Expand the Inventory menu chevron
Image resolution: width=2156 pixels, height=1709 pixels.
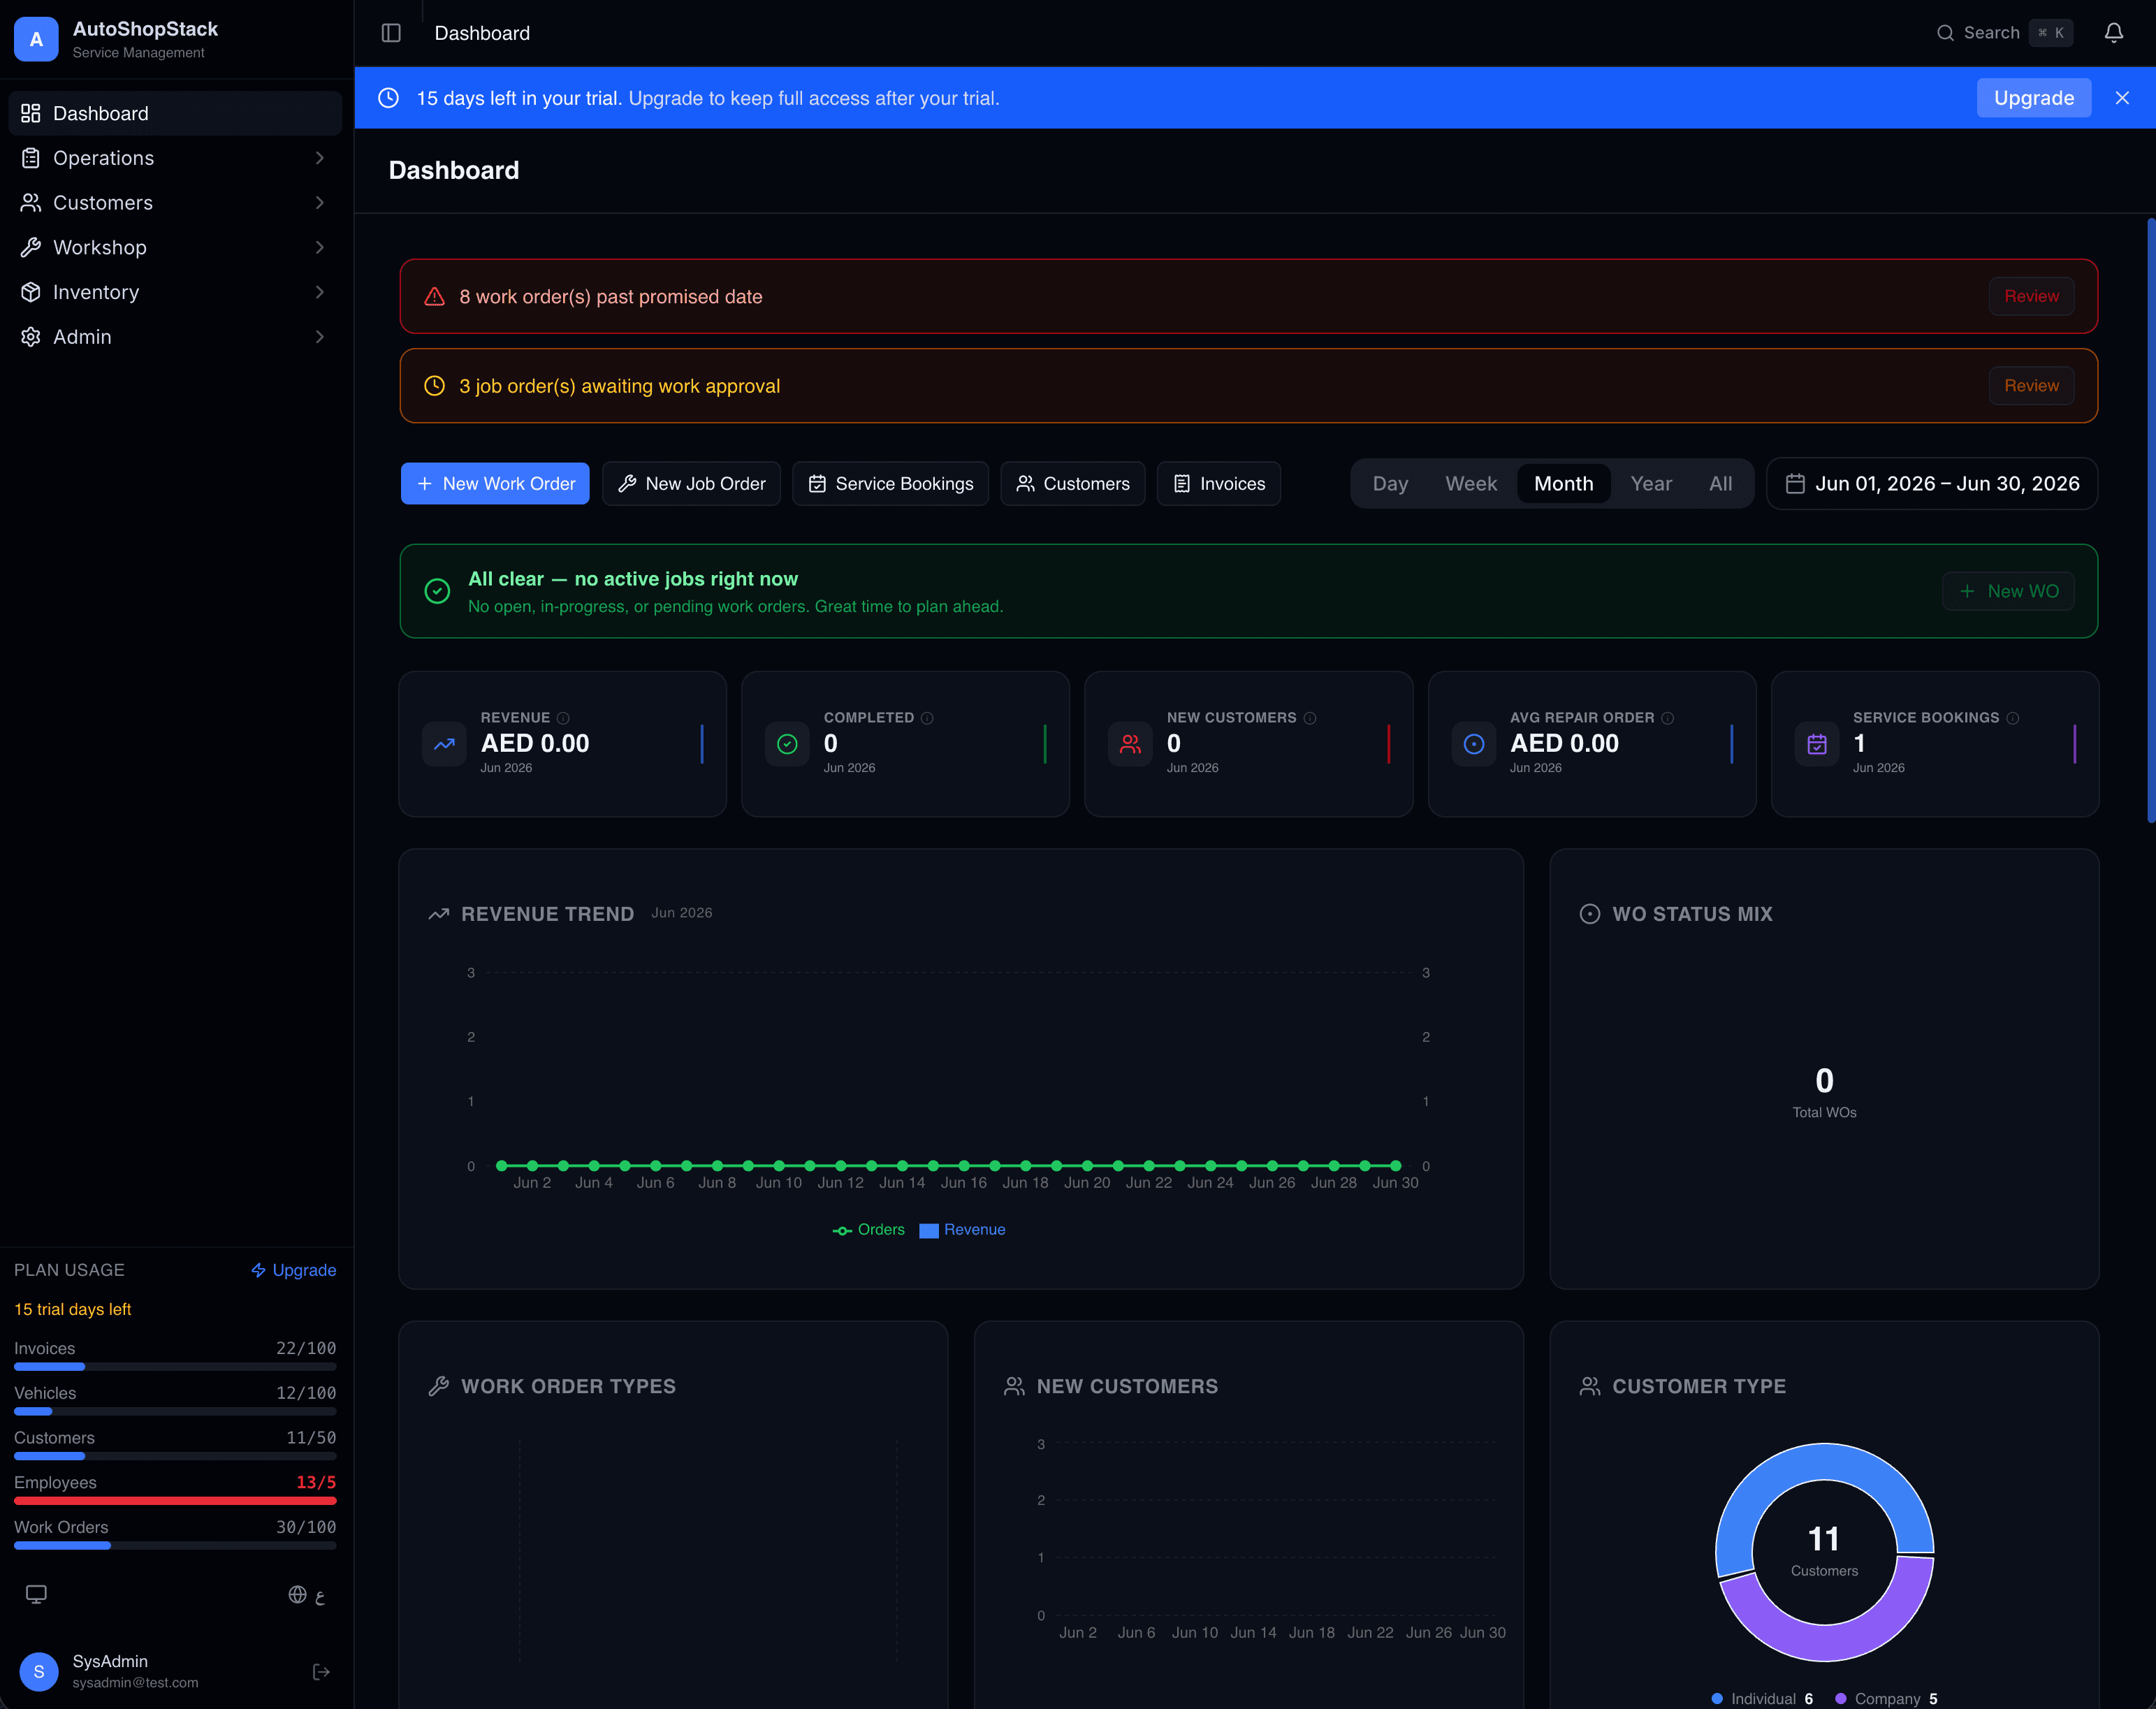(x=319, y=292)
